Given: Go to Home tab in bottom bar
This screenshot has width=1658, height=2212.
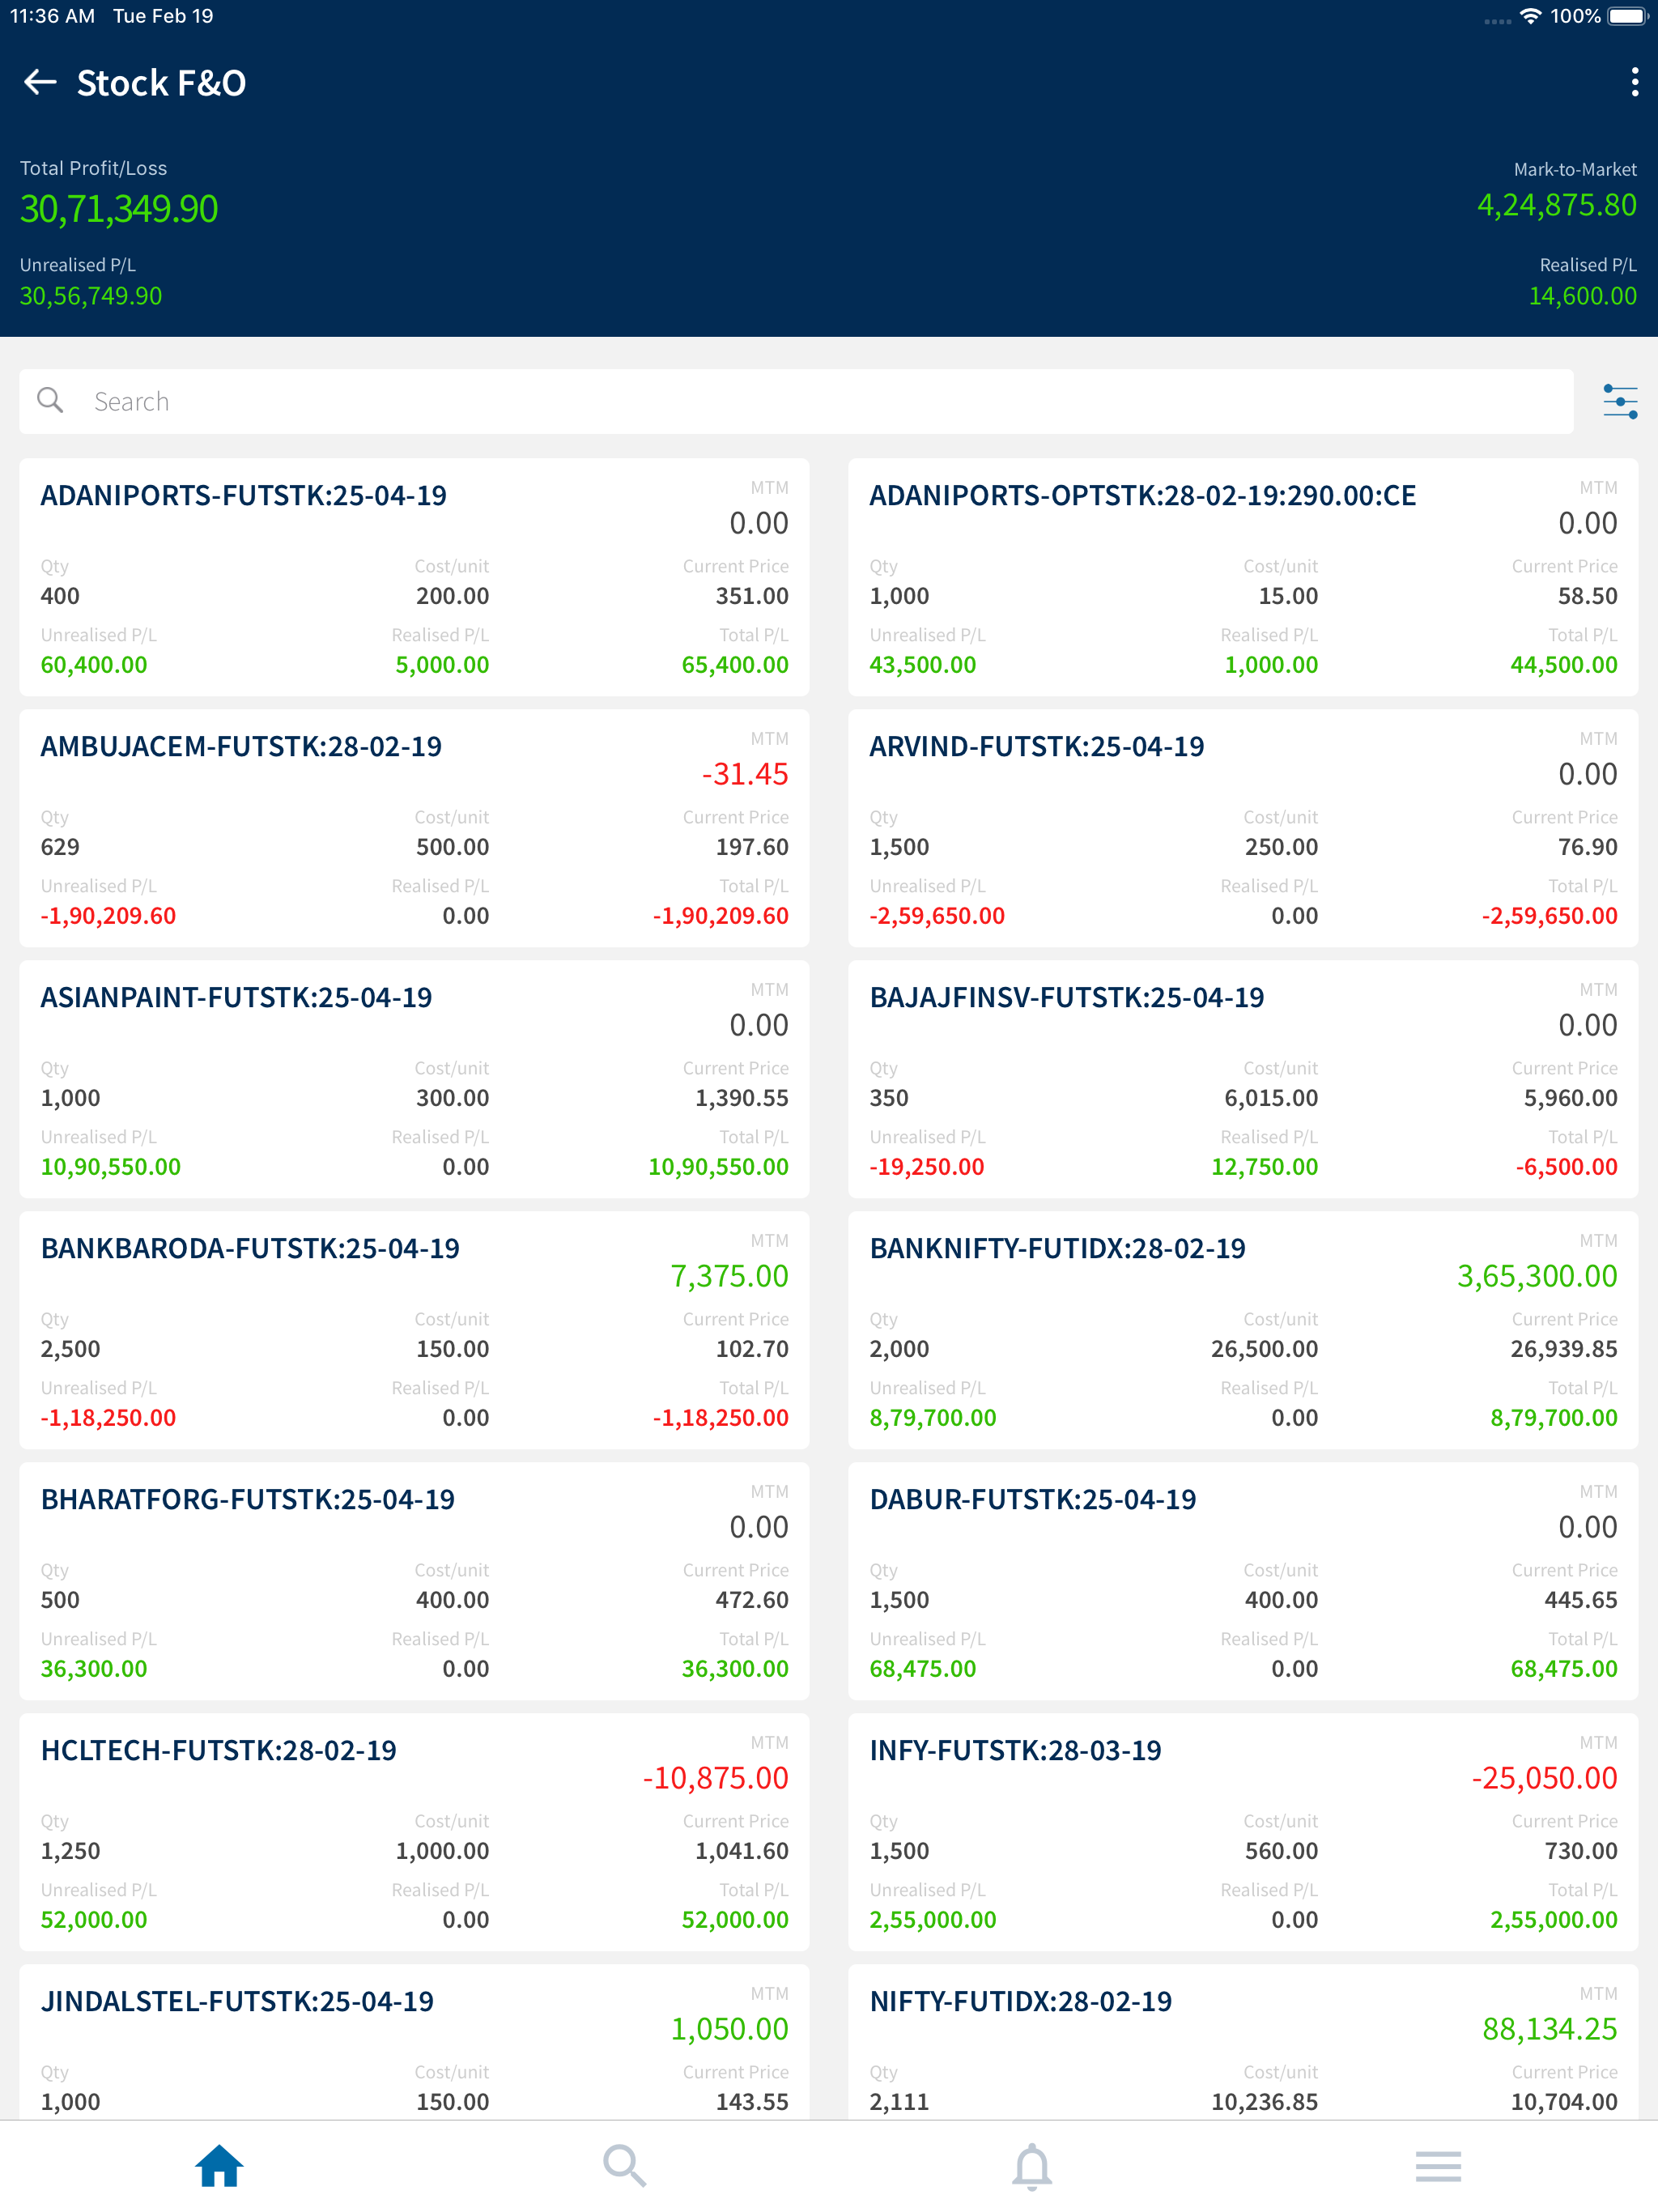Looking at the screenshot, I should click(x=219, y=2166).
